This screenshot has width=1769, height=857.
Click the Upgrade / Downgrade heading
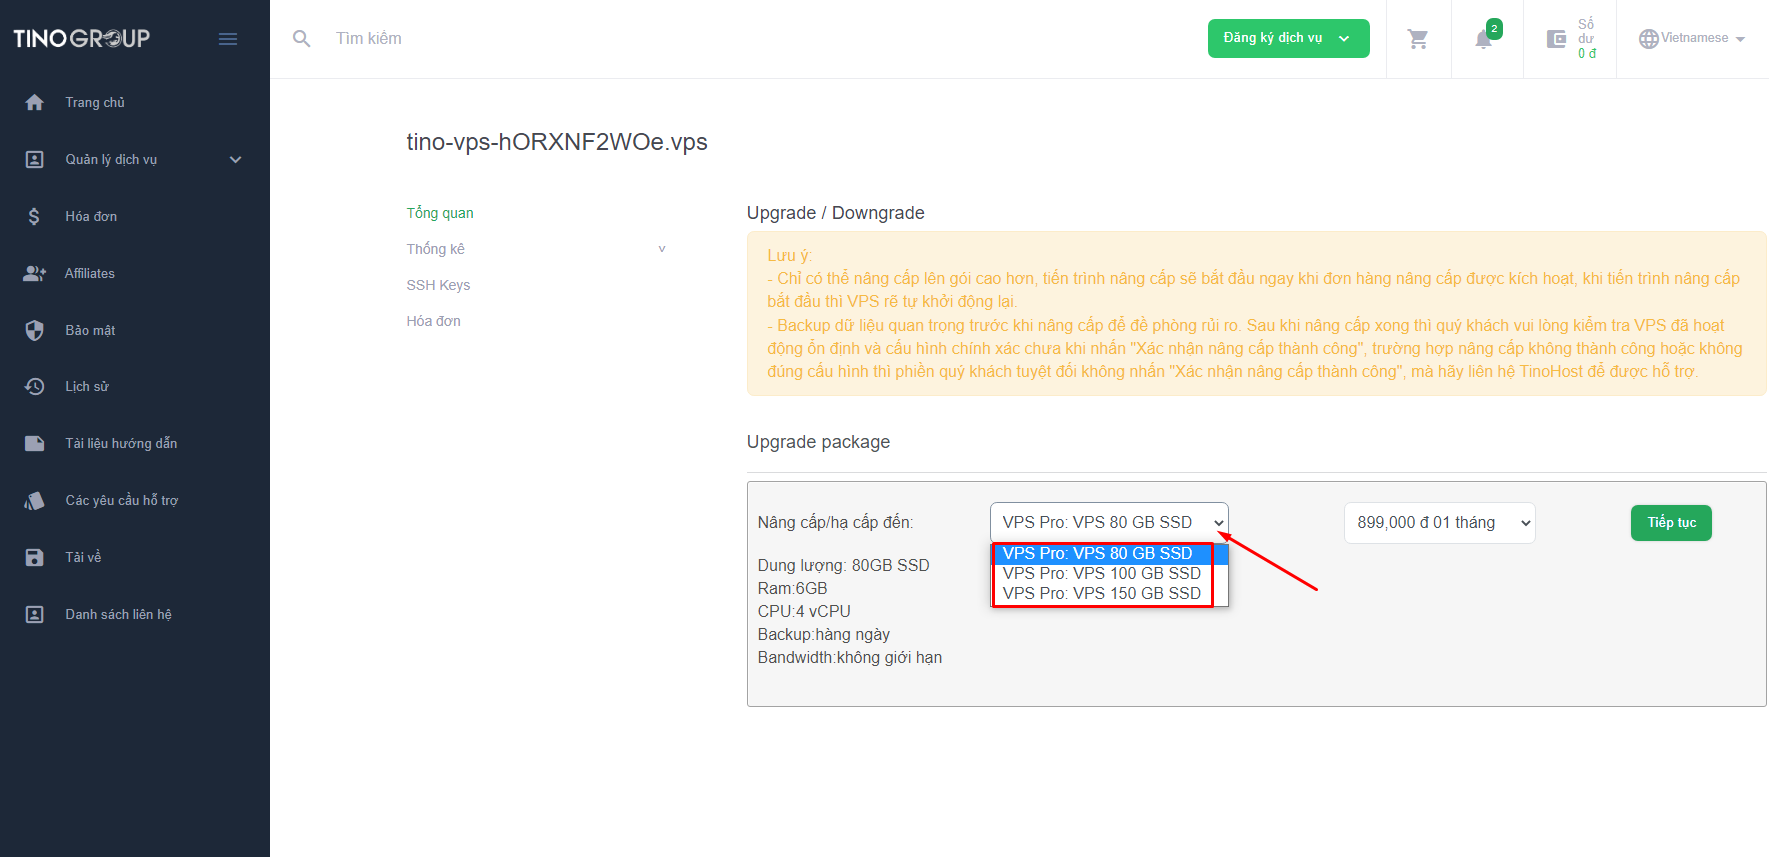tap(836, 213)
